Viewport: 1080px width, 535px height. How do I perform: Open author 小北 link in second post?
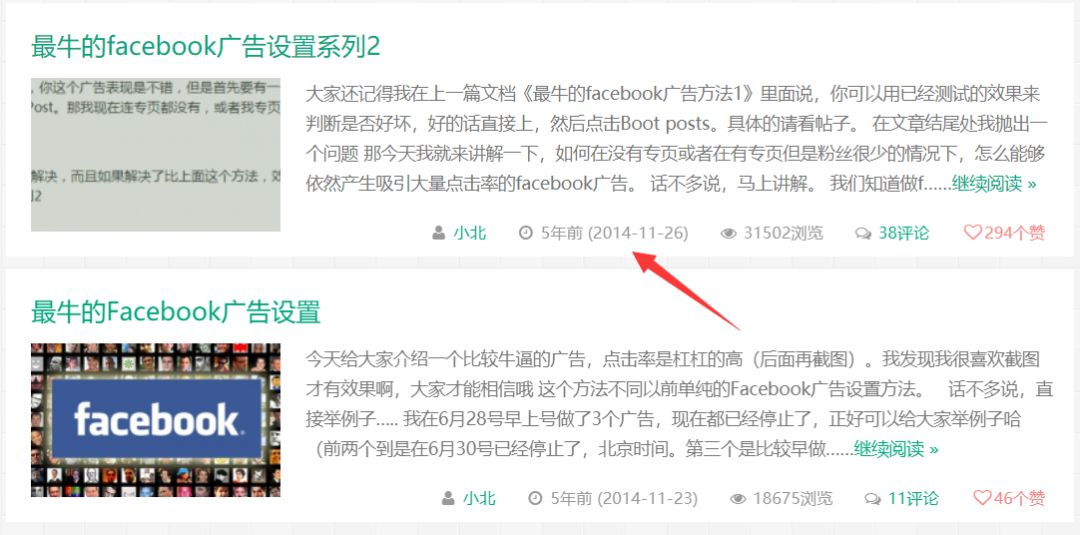click(479, 499)
